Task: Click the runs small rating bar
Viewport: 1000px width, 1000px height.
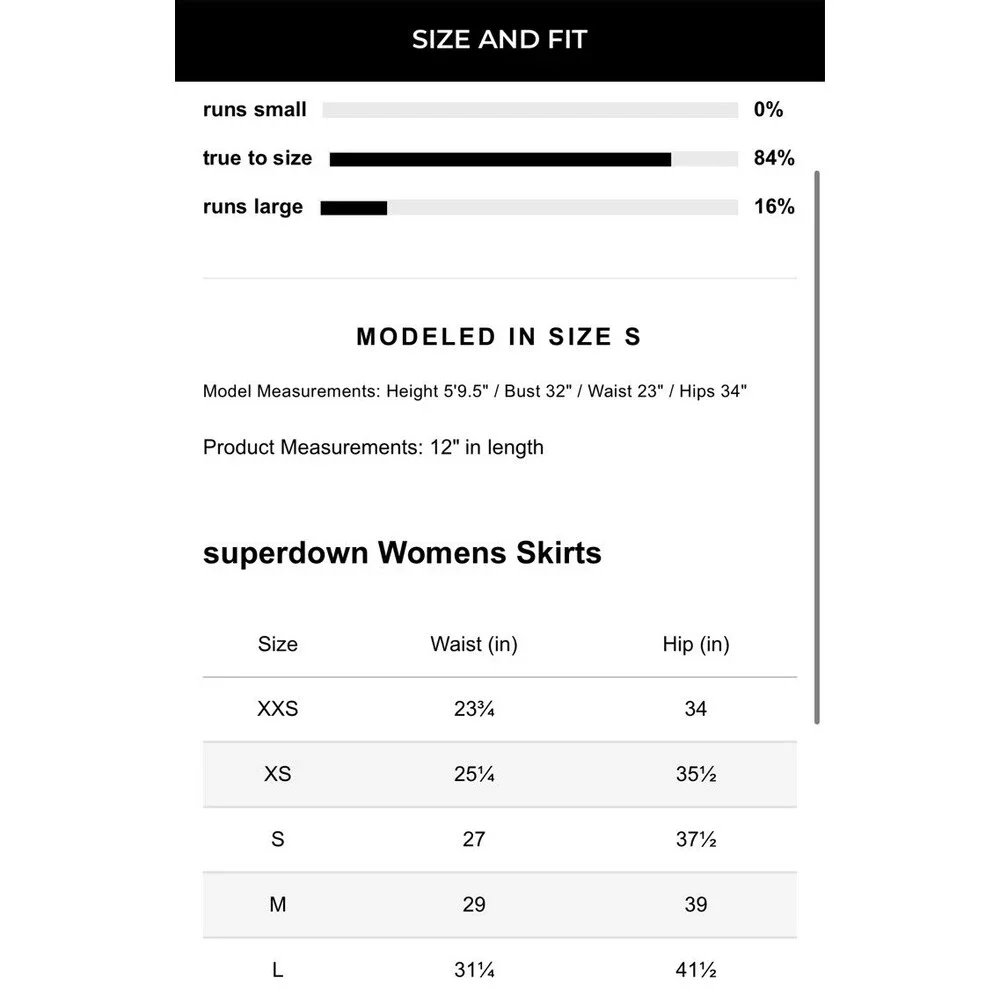Action: pos(530,110)
